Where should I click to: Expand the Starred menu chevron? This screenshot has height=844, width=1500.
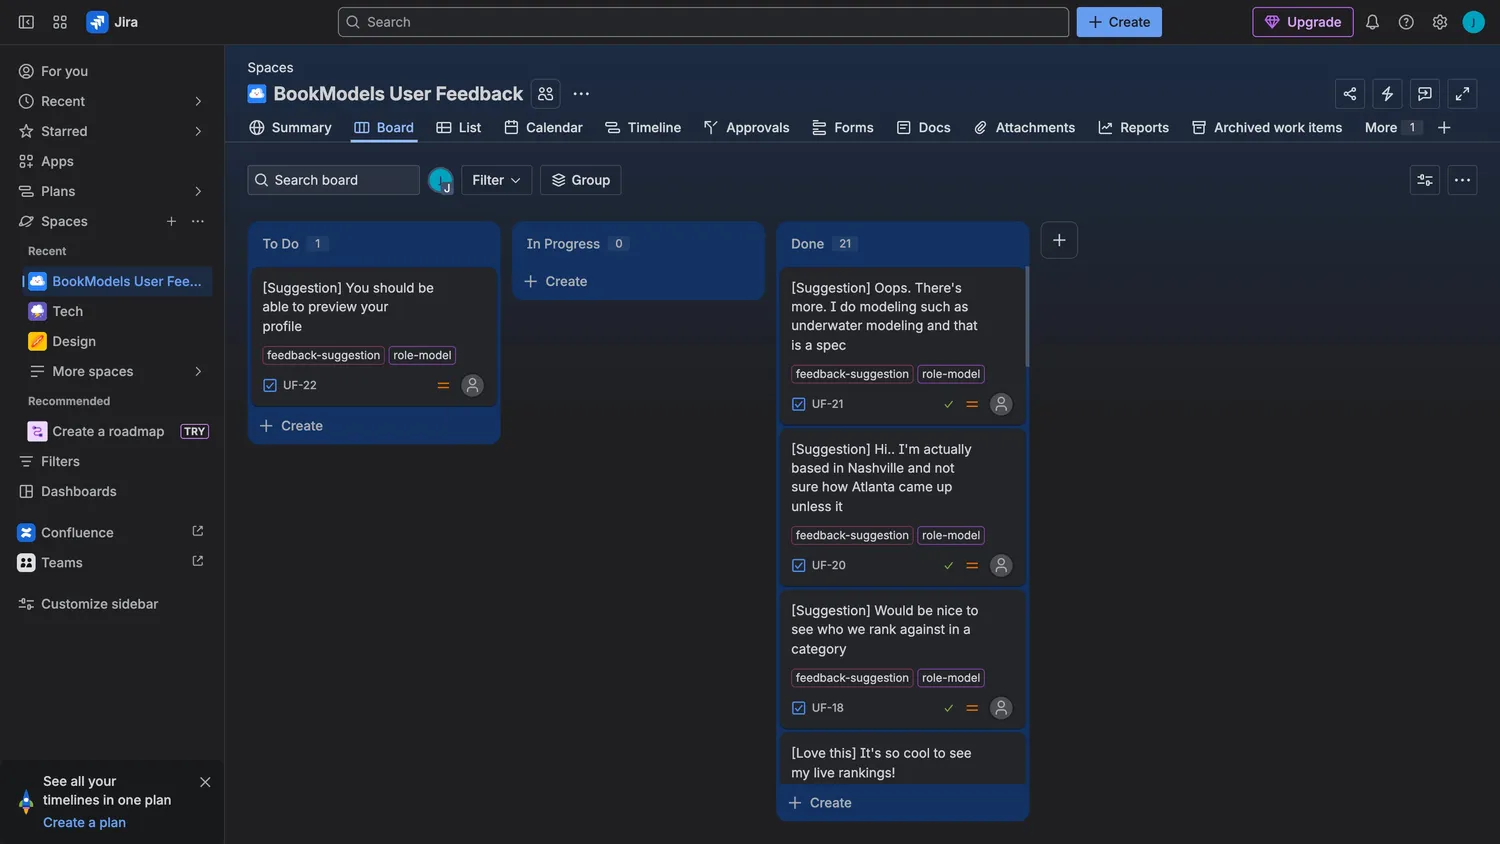pos(198,131)
